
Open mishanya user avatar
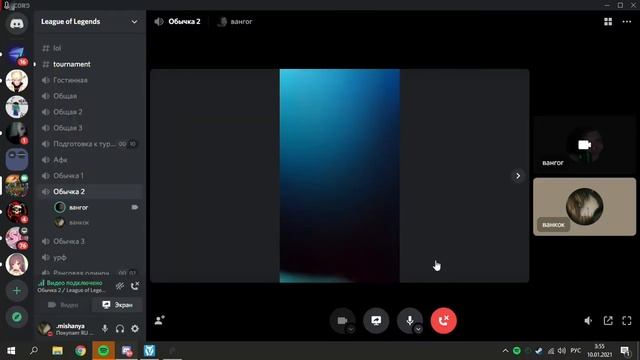[45, 328]
